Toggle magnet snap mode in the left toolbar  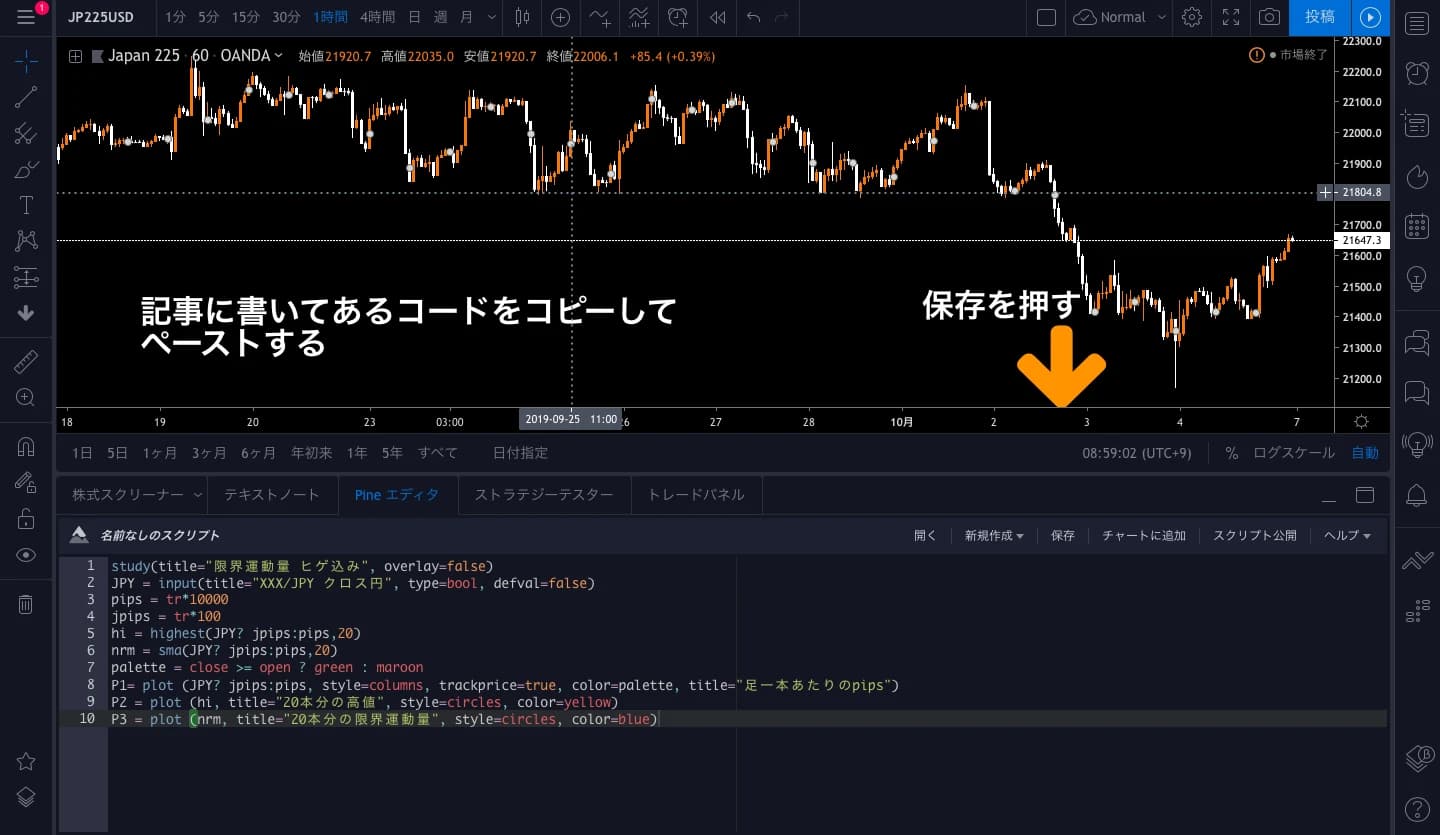click(25, 446)
